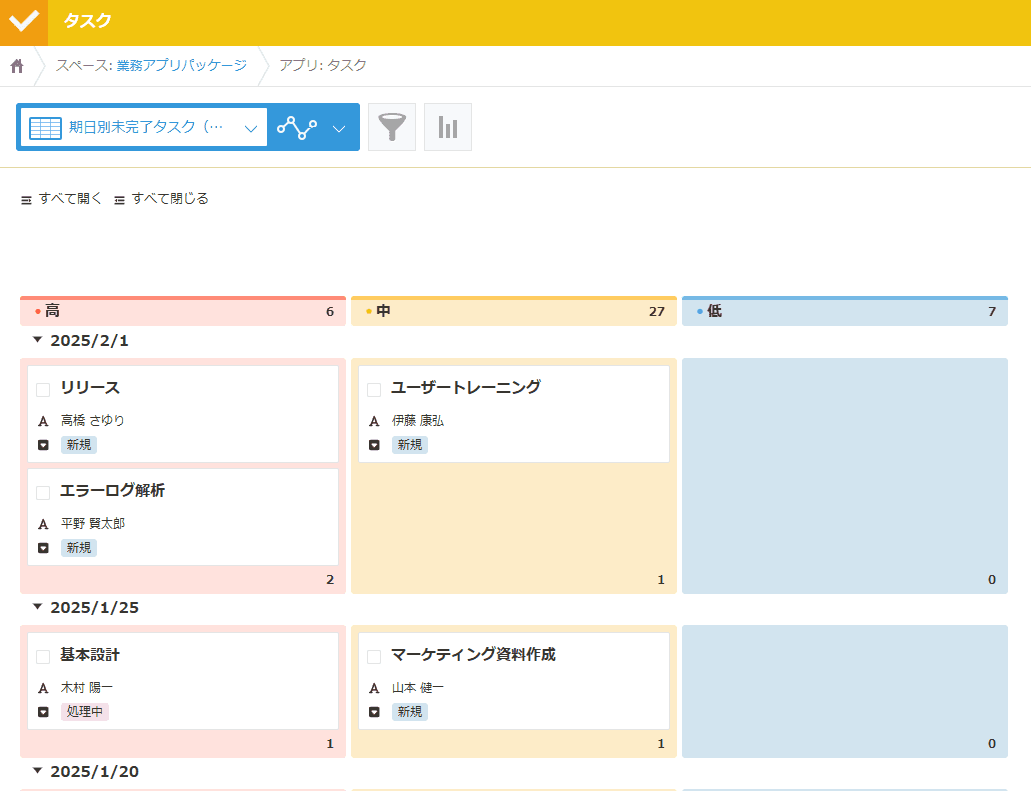The height and width of the screenshot is (791, 1031).
Task: Click the status icon in ユーザートレーニング card
Action: [x=374, y=445]
